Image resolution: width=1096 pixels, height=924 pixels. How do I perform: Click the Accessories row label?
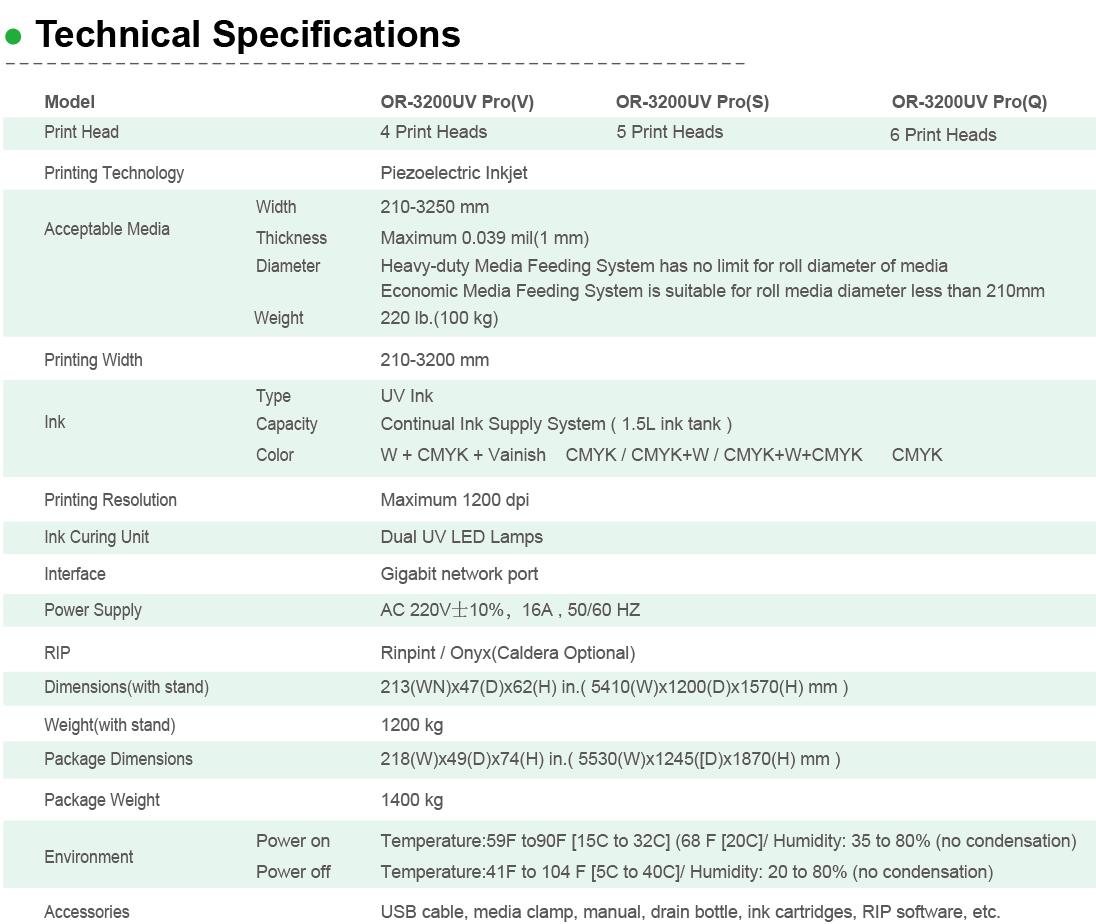coord(87,912)
